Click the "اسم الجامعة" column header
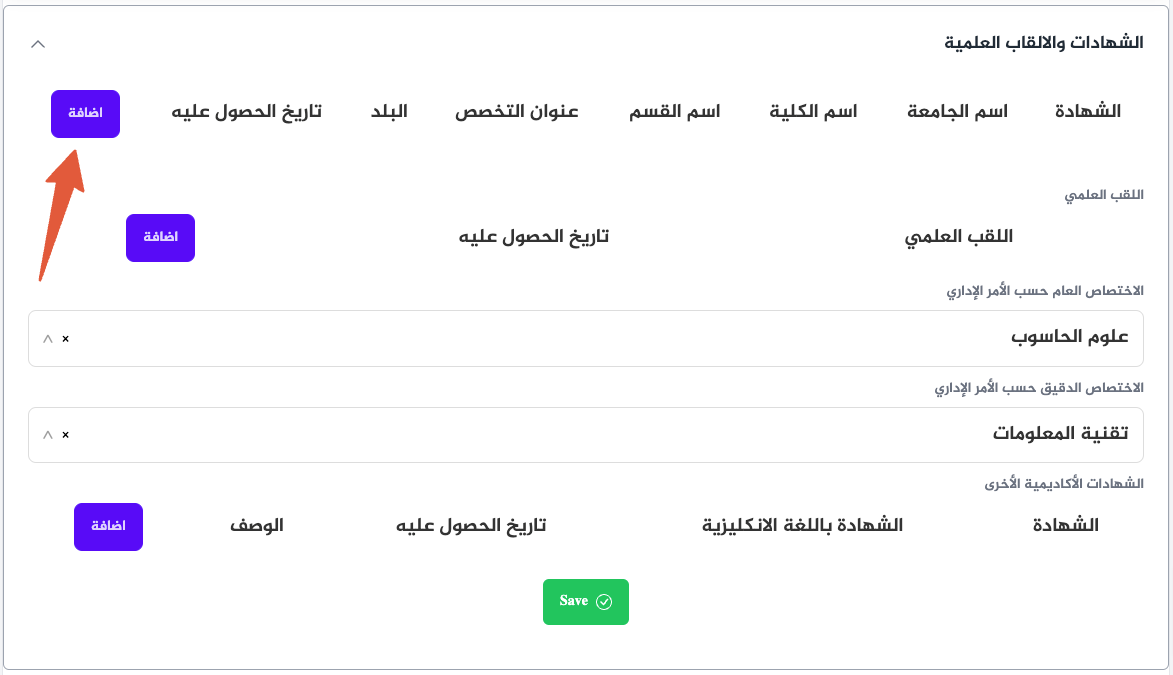This screenshot has width=1173, height=675. coord(956,111)
